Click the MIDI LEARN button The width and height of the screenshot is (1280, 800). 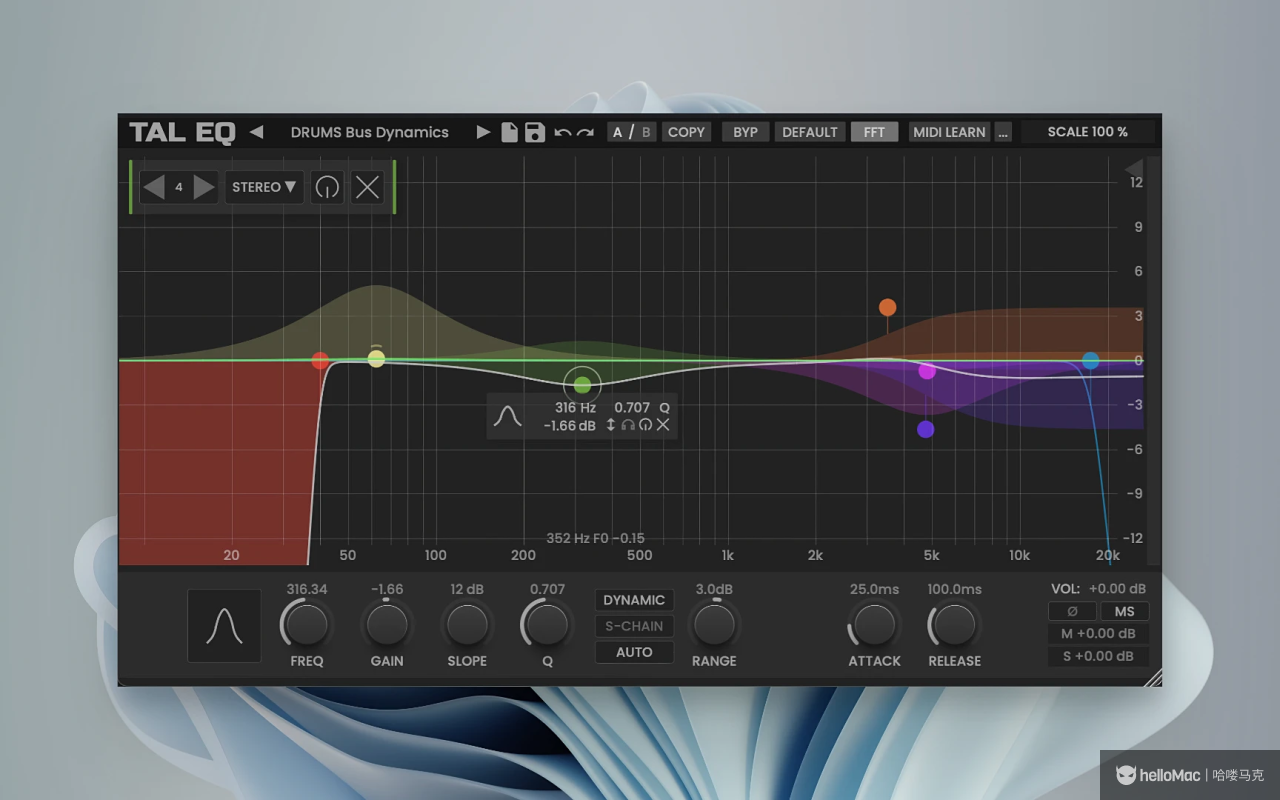coord(949,132)
